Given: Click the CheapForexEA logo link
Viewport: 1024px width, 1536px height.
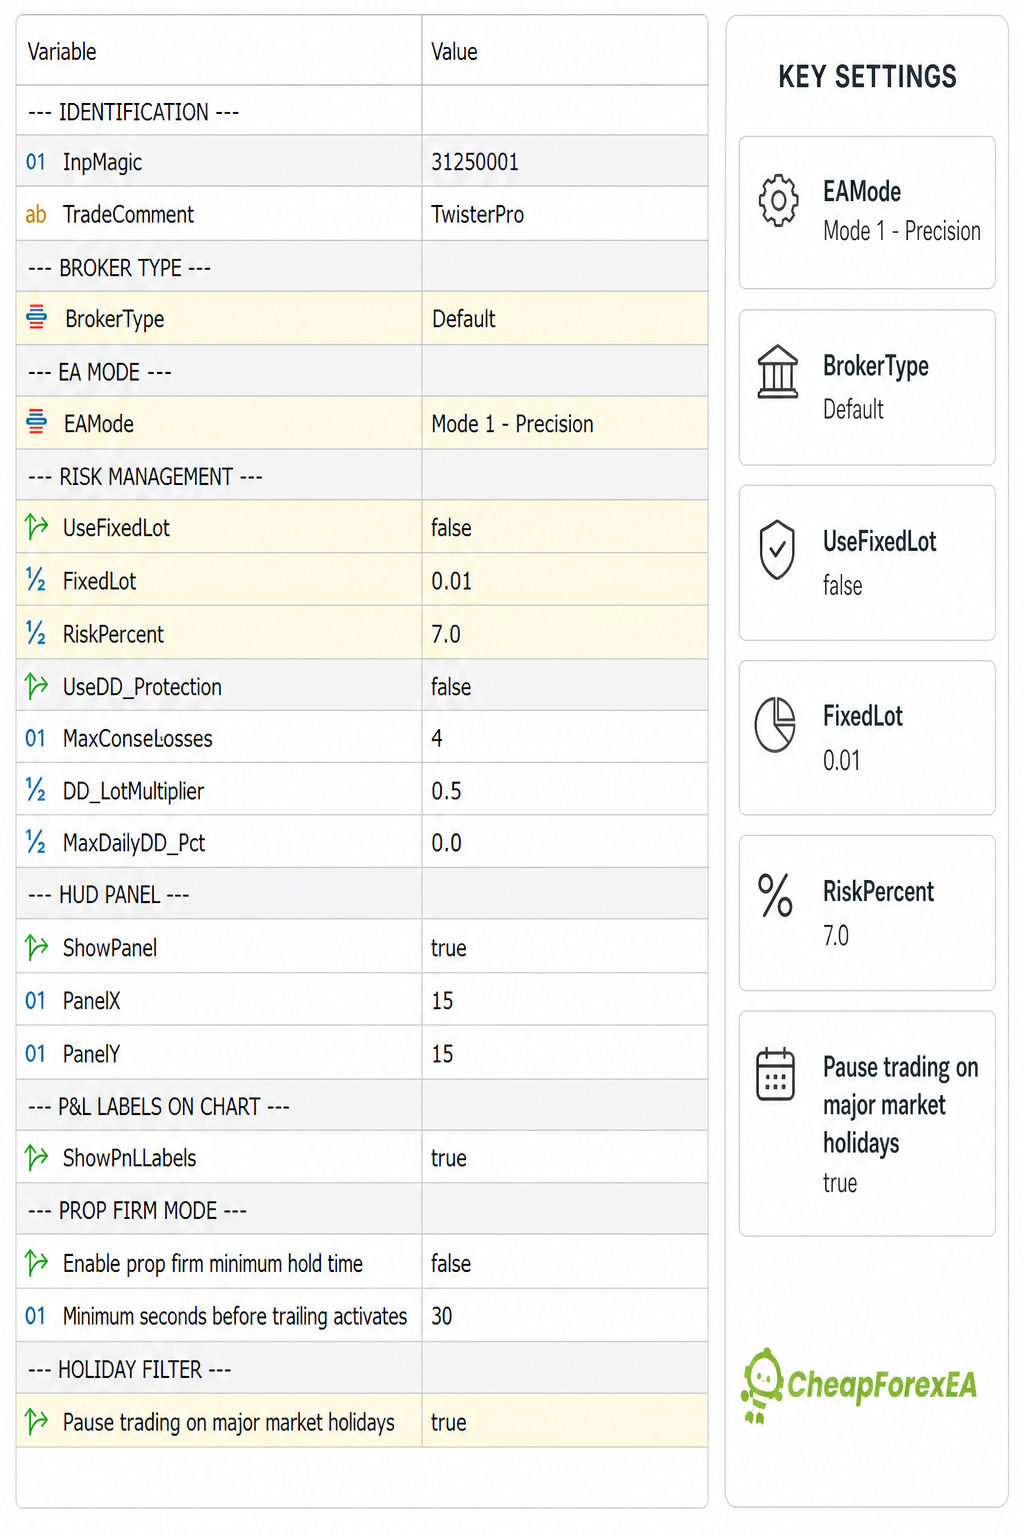Looking at the screenshot, I should tap(858, 1385).
